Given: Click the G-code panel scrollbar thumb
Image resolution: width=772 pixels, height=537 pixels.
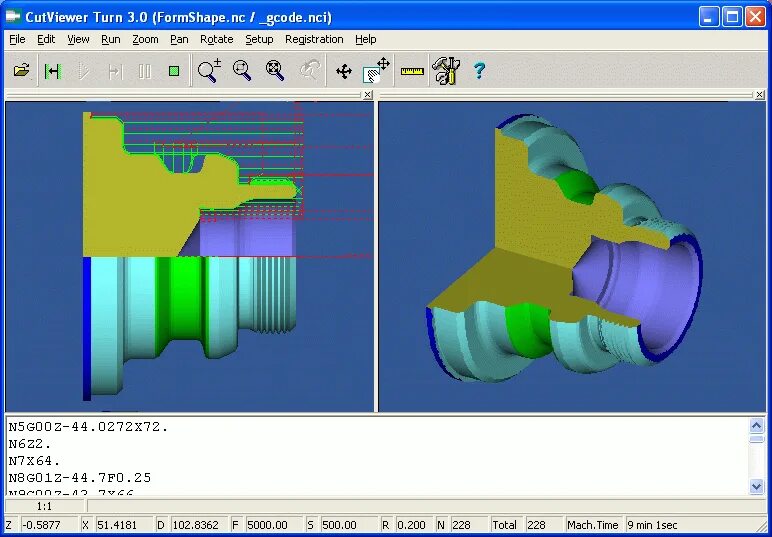Looking at the screenshot, I should [757, 439].
